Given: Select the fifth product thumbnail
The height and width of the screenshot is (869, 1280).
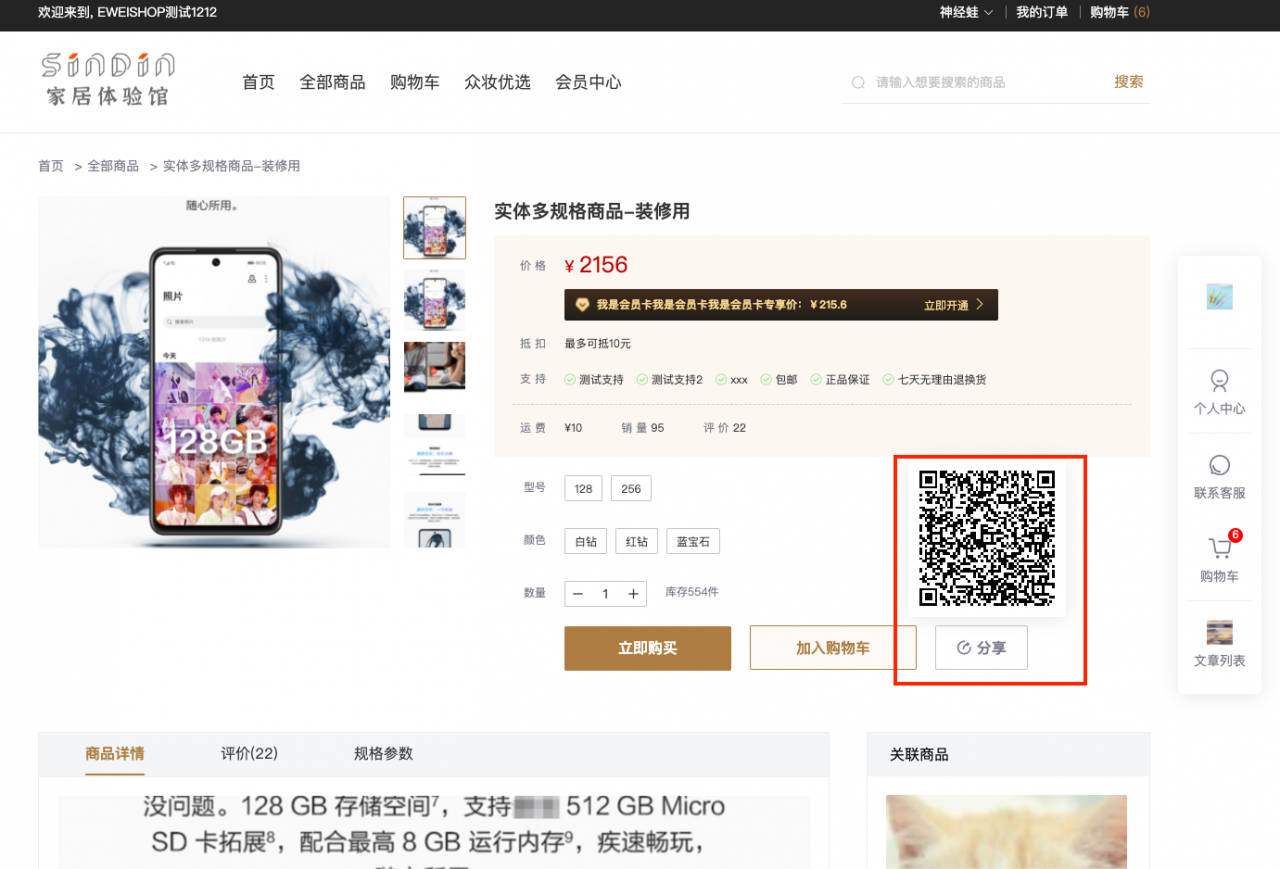Looking at the screenshot, I should tap(434, 520).
